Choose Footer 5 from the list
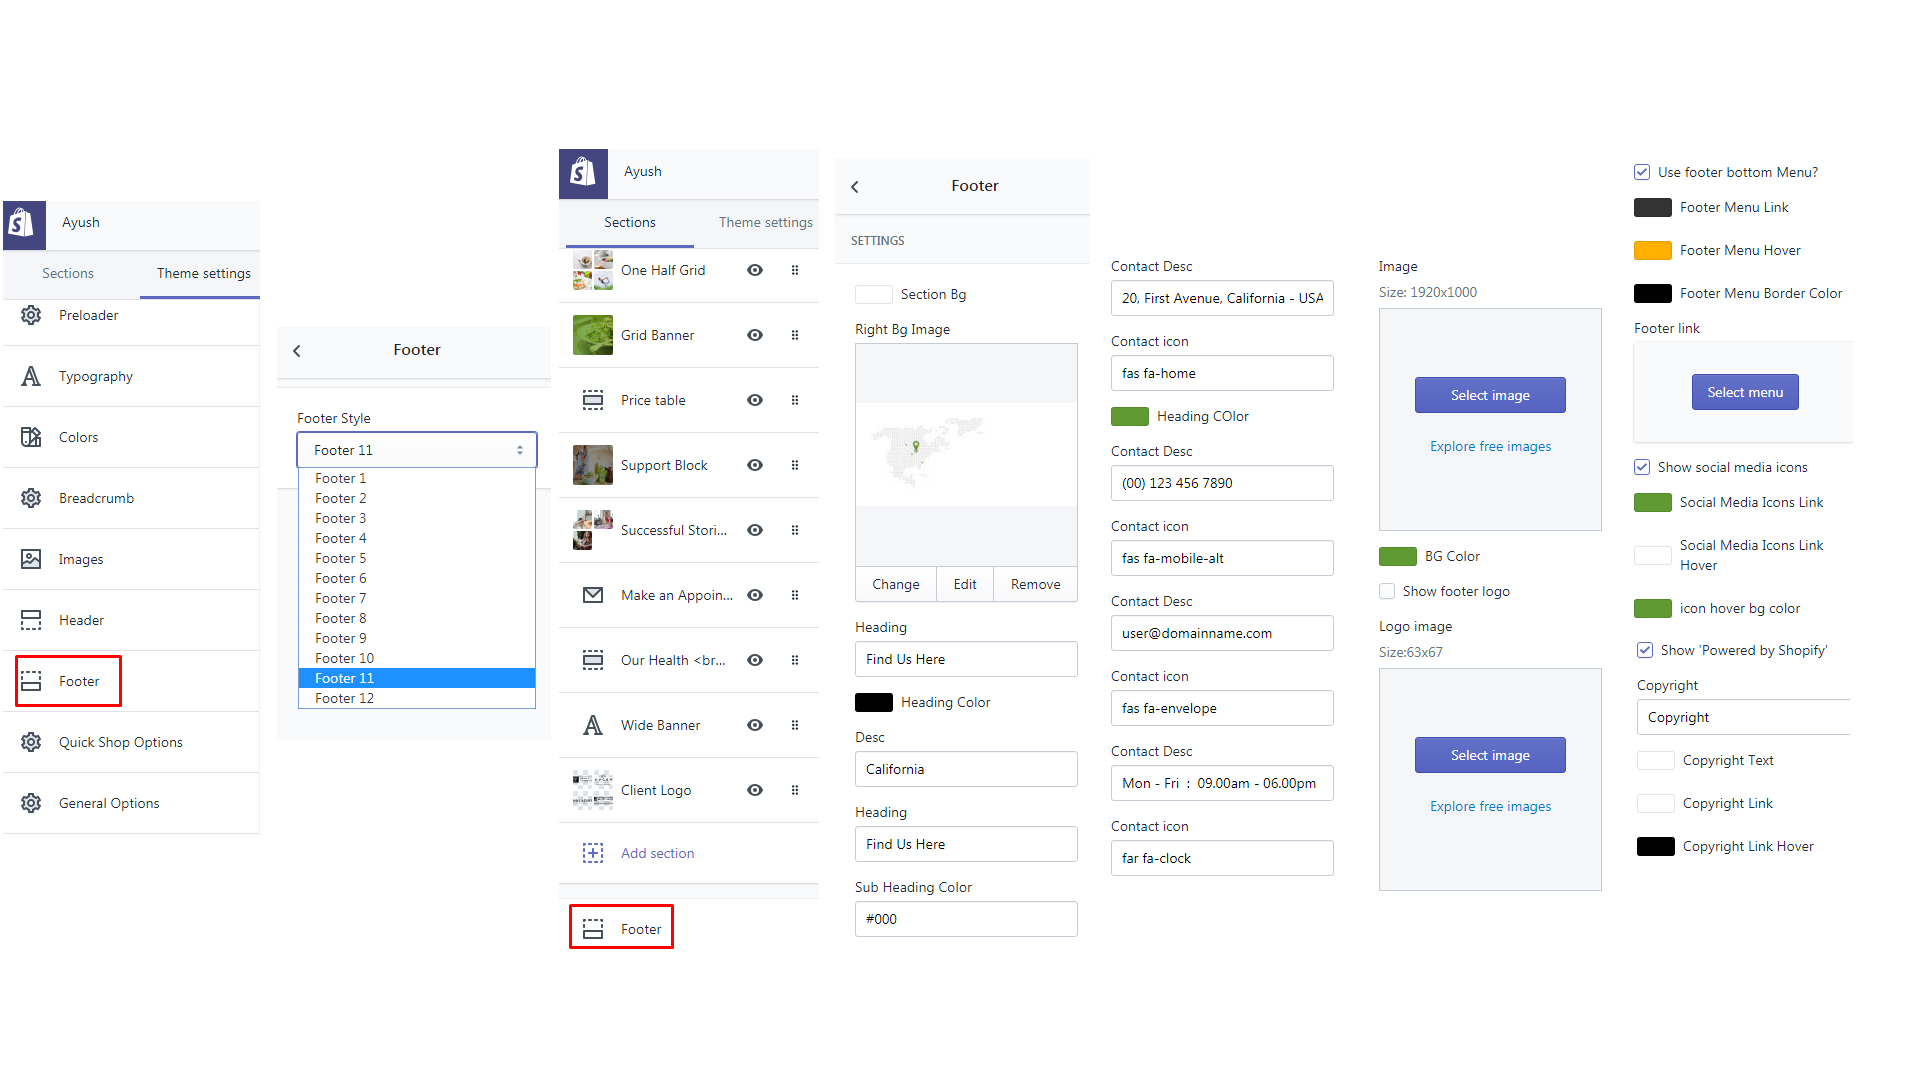Viewport: 1920px width, 1080px height. (x=341, y=558)
